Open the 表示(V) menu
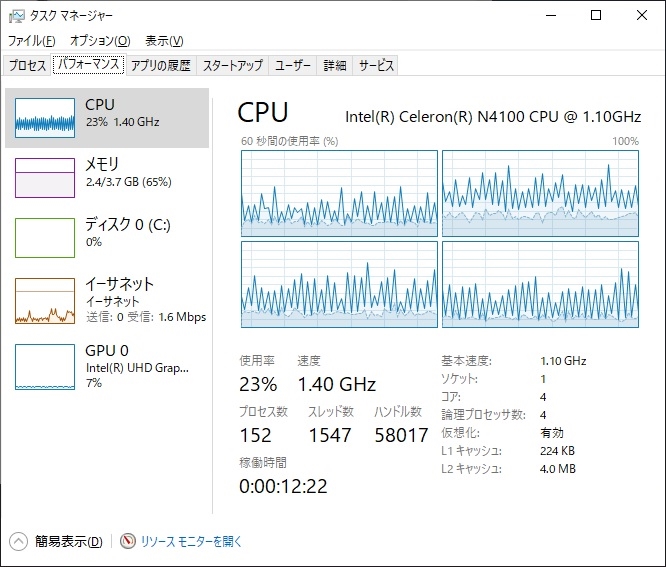Screen dimensions: 666x567 click(x=164, y=41)
